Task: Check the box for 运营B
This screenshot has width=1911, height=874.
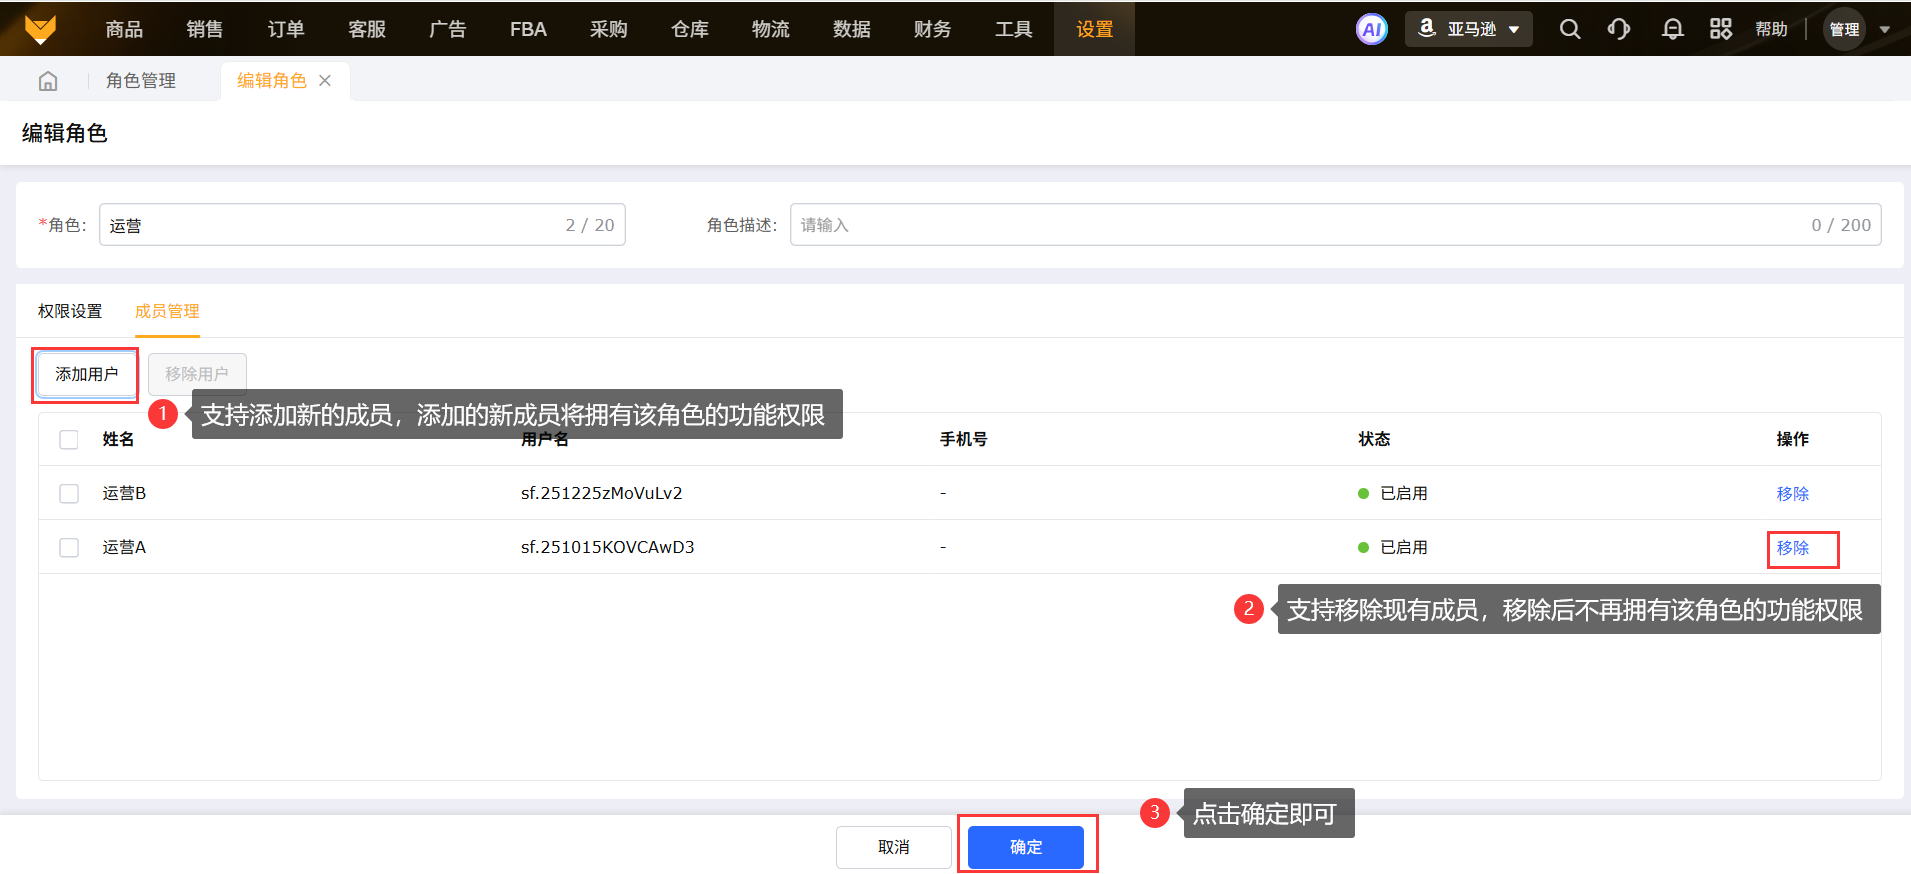Action: click(x=69, y=494)
